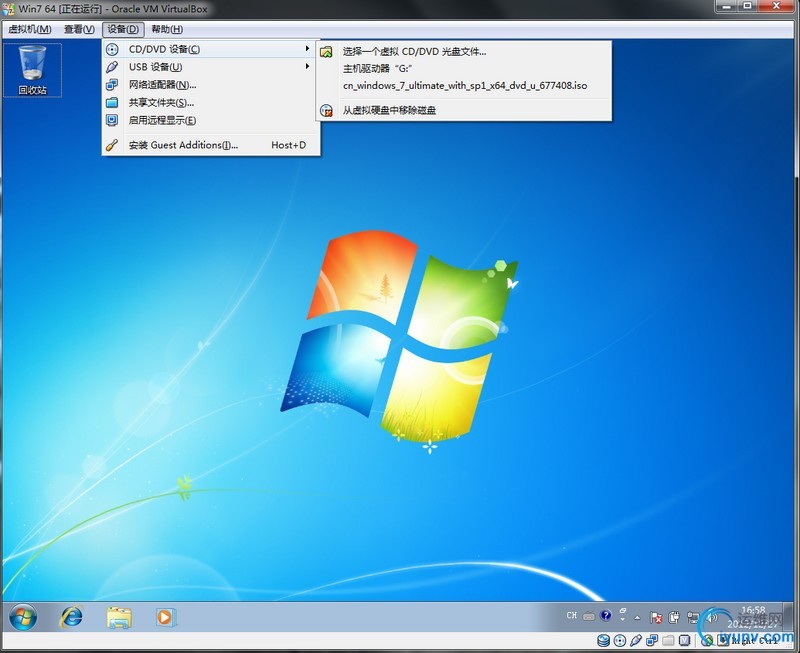Close the open 设备(D) menu

tap(123, 29)
